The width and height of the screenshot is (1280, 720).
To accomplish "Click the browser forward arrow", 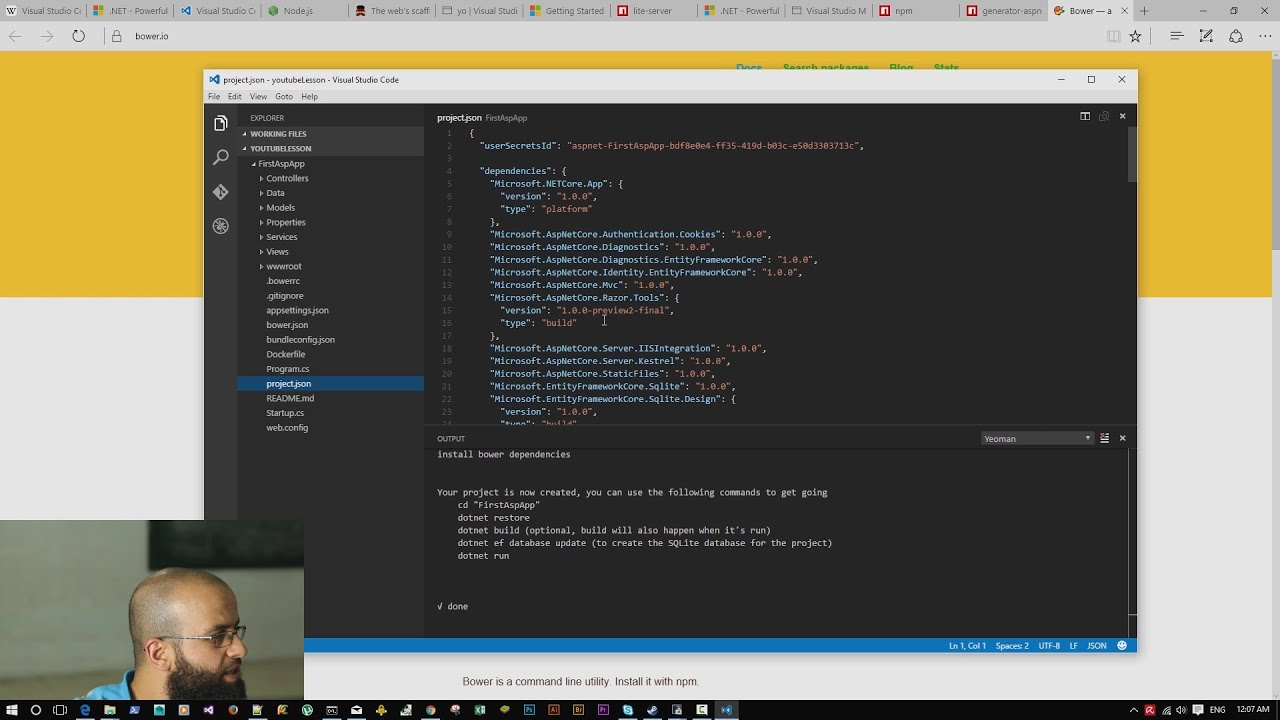I will (x=47, y=36).
